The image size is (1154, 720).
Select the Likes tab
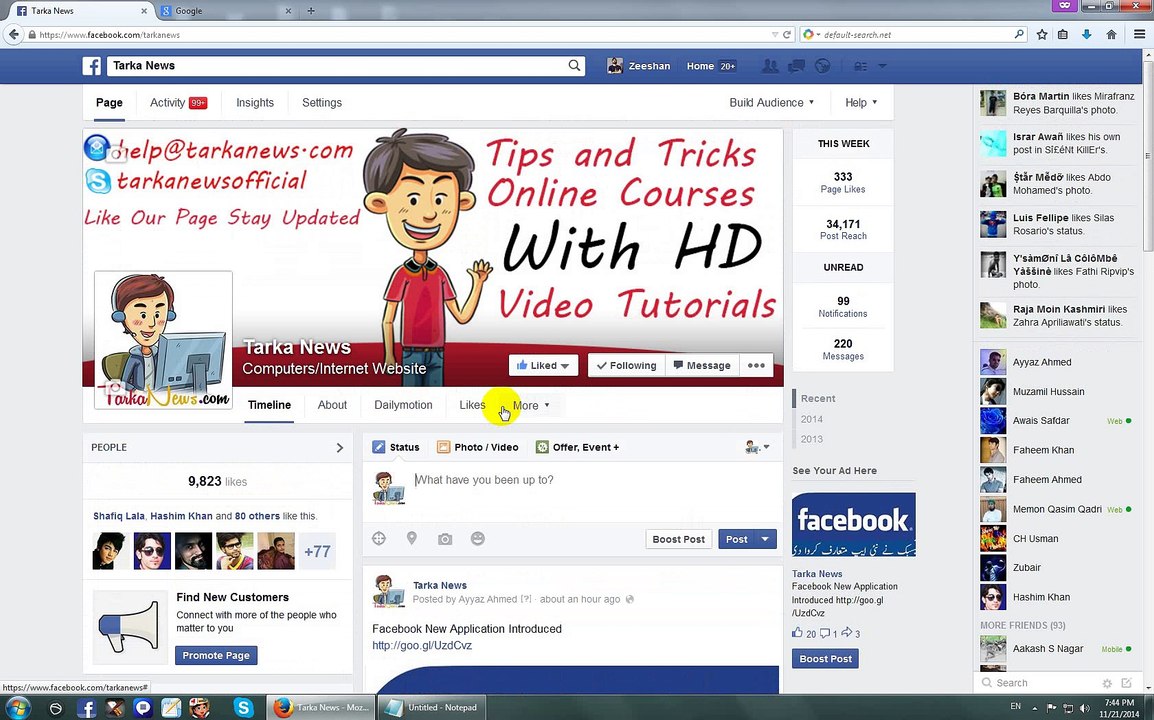click(472, 405)
